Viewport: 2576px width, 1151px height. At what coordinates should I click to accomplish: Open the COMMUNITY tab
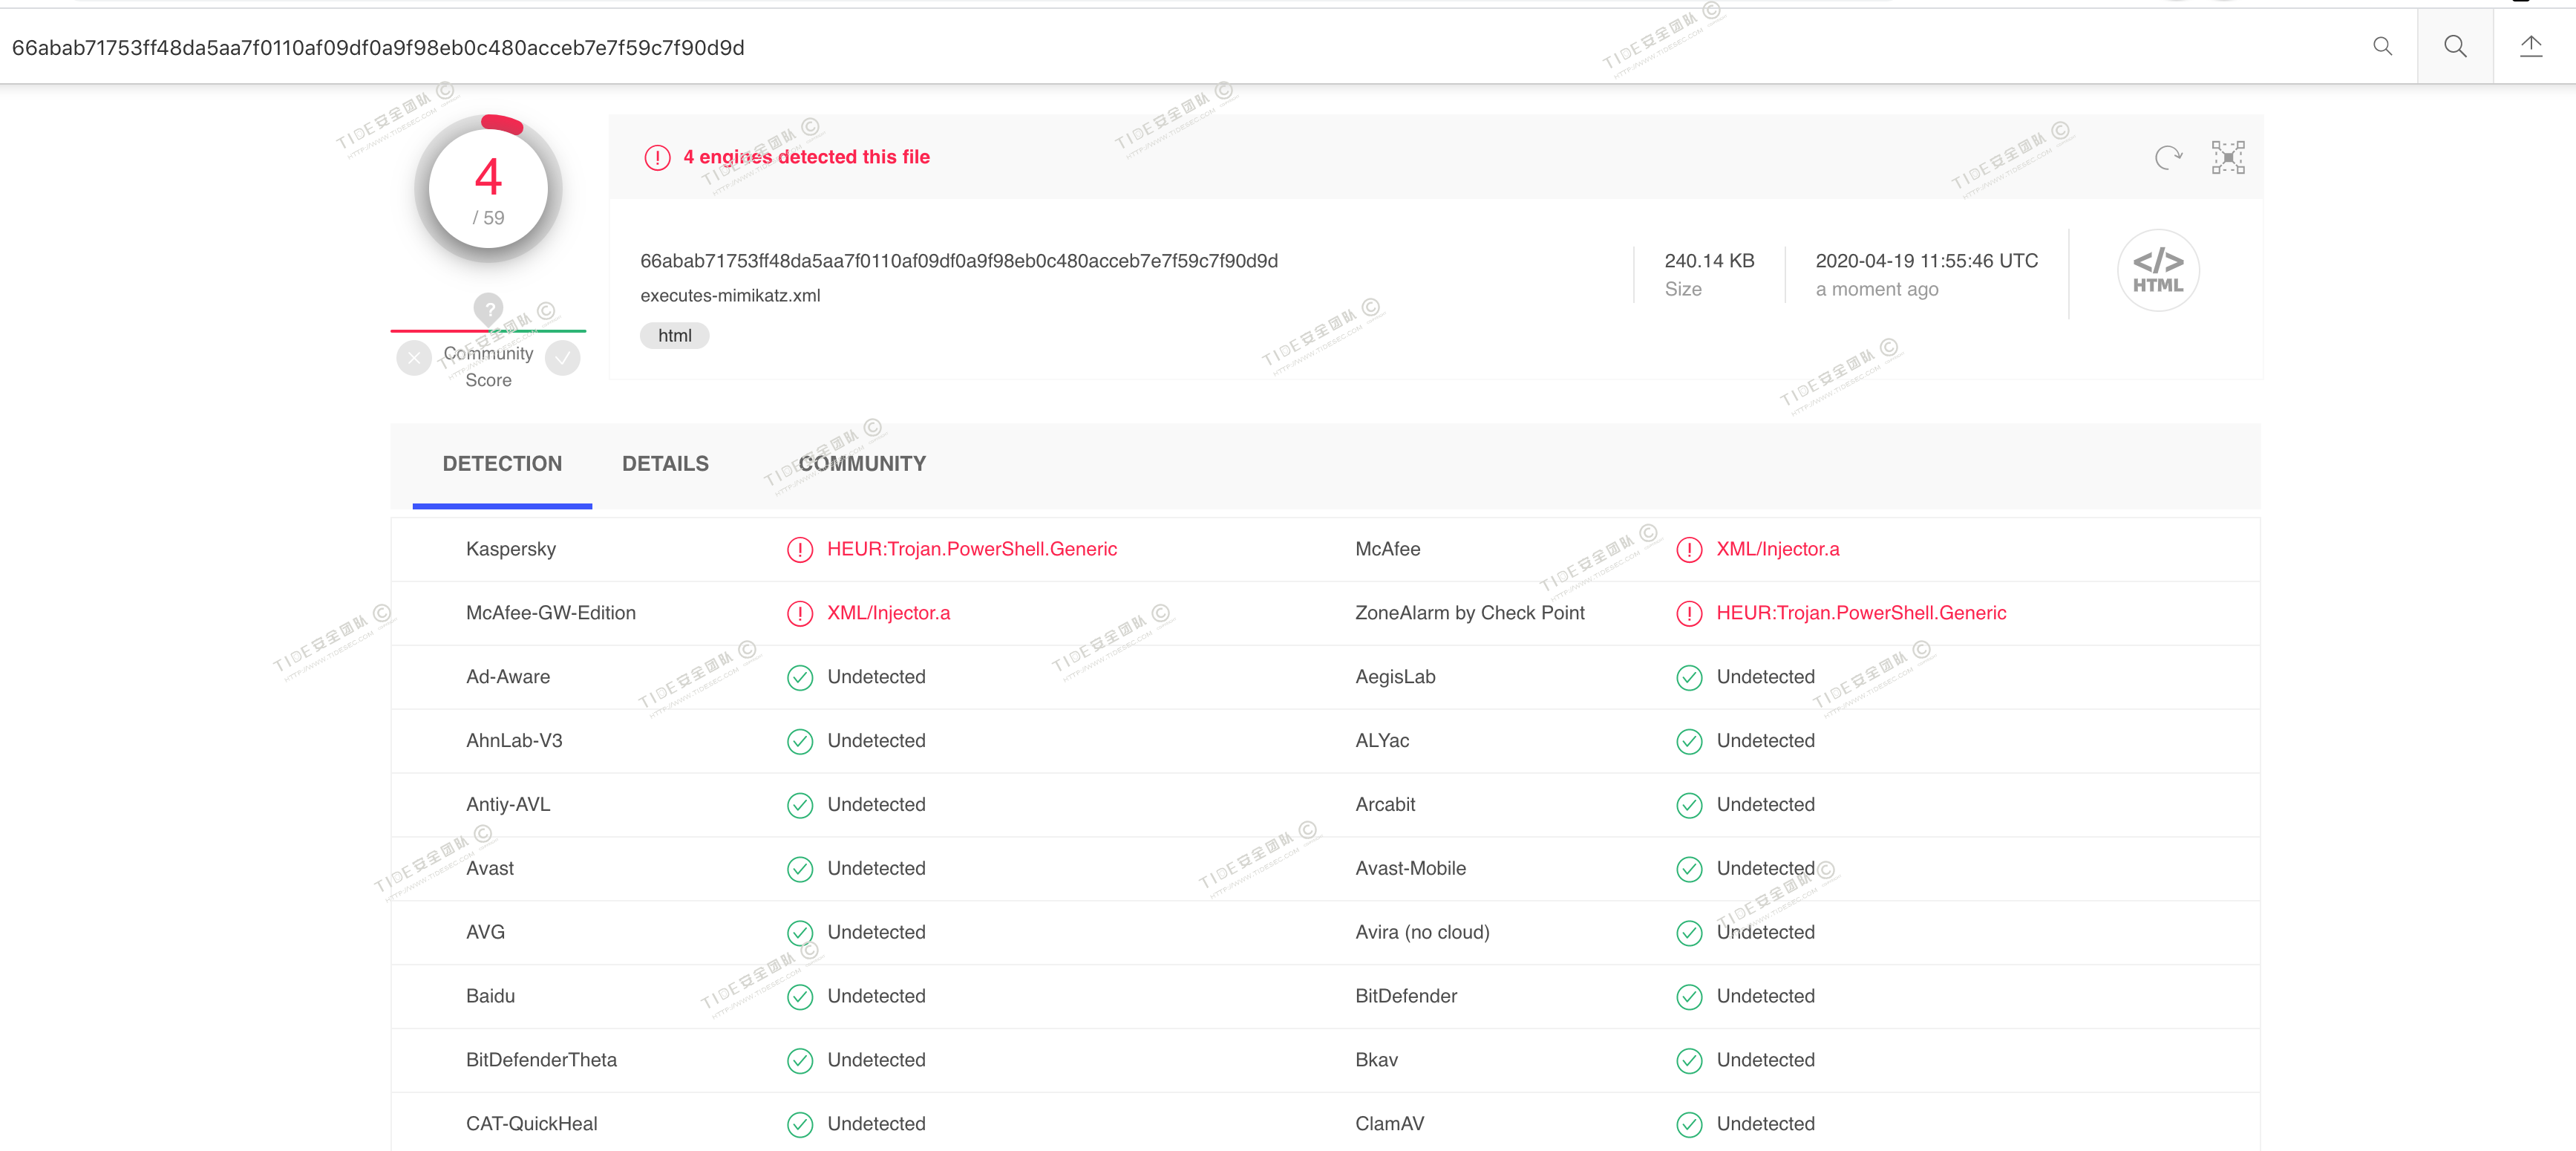(861, 464)
